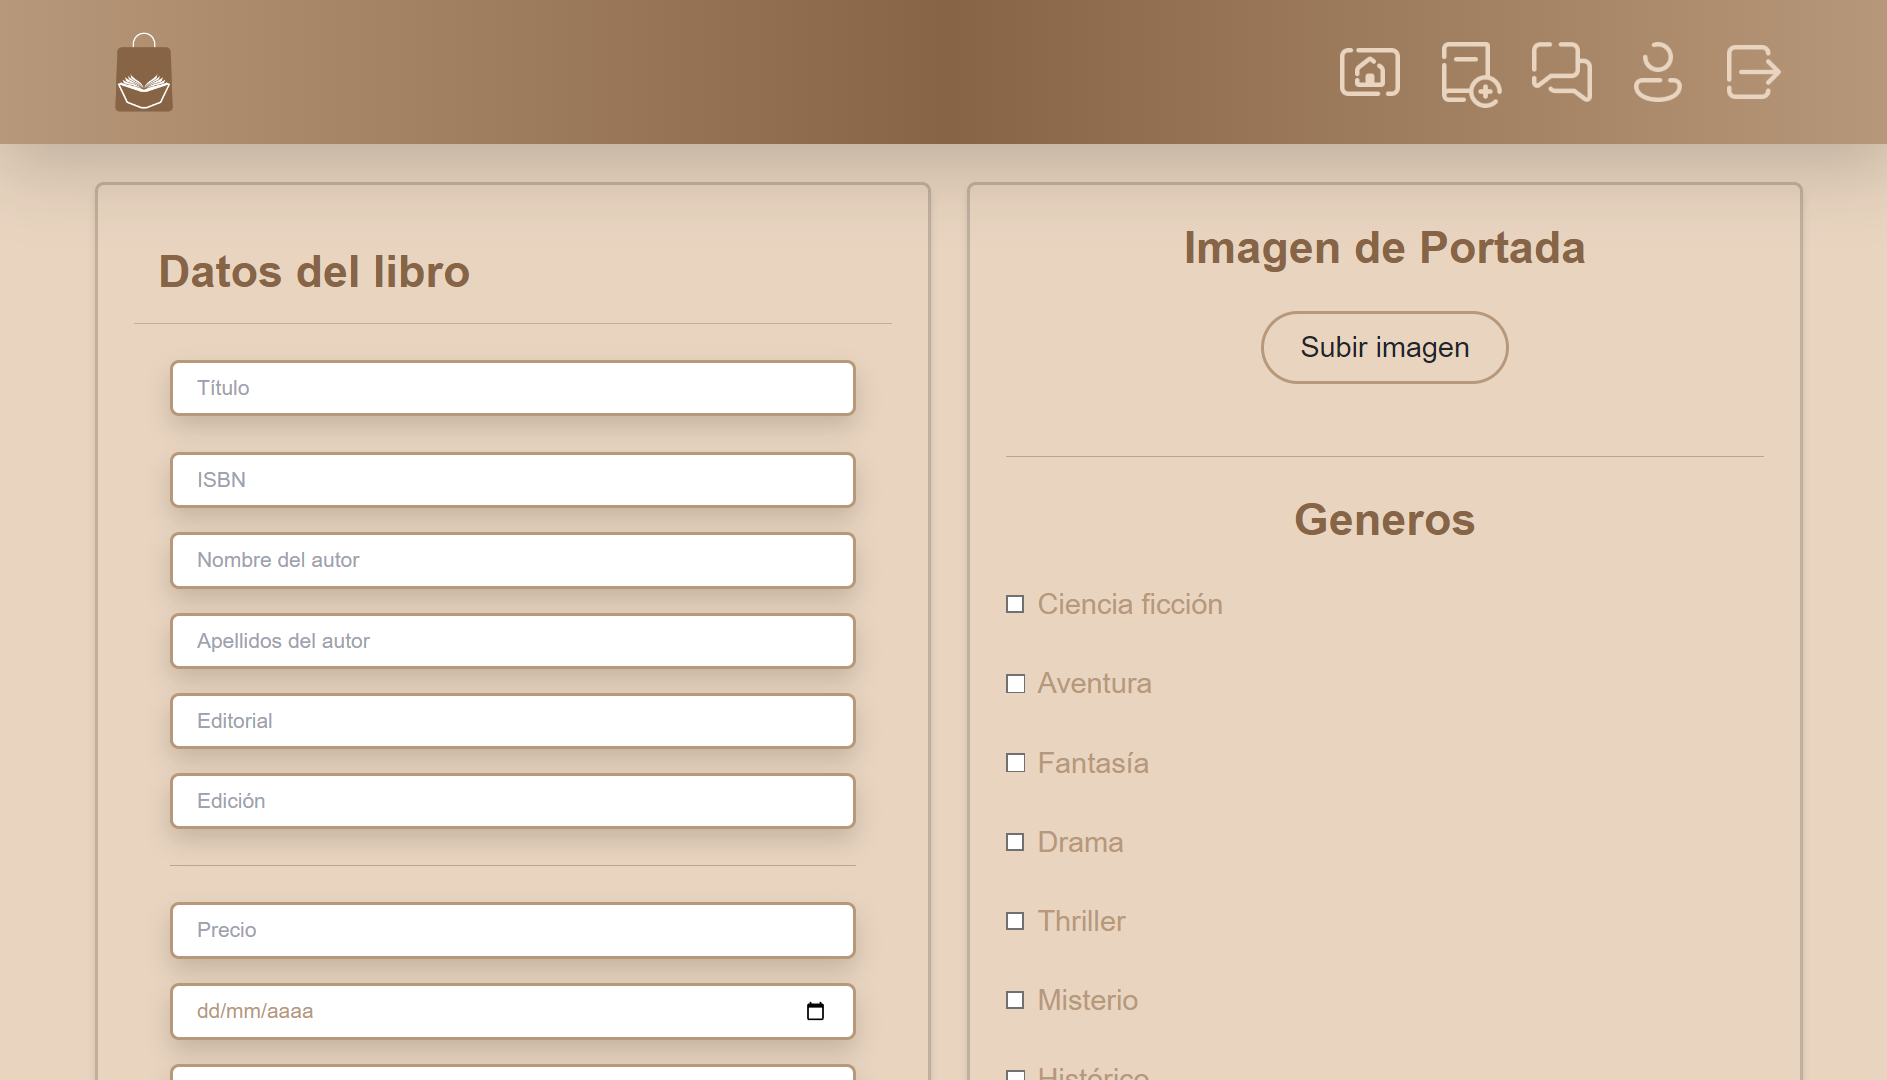The width and height of the screenshot is (1887, 1080).
Task: Check the Fantasía genre
Action: [x=1015, y=762]
